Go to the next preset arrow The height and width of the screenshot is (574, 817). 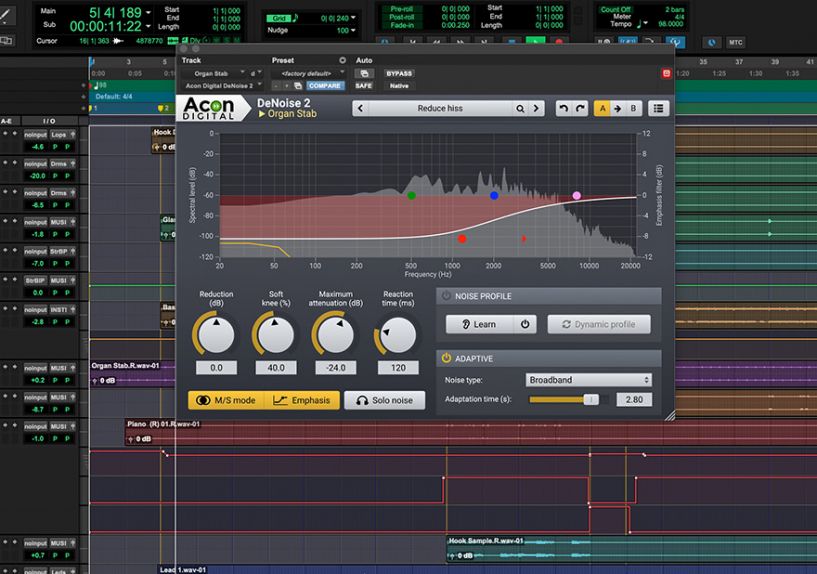(x=537, y=108)
